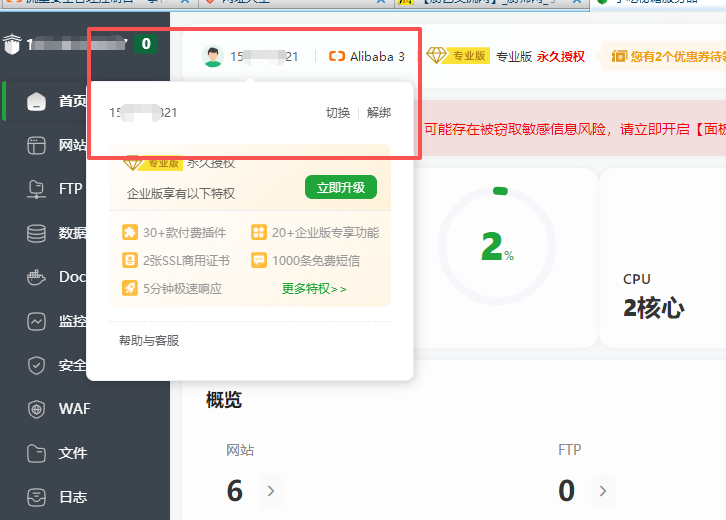
Task: Click the WAF globe shield icon
Action: 37,409
